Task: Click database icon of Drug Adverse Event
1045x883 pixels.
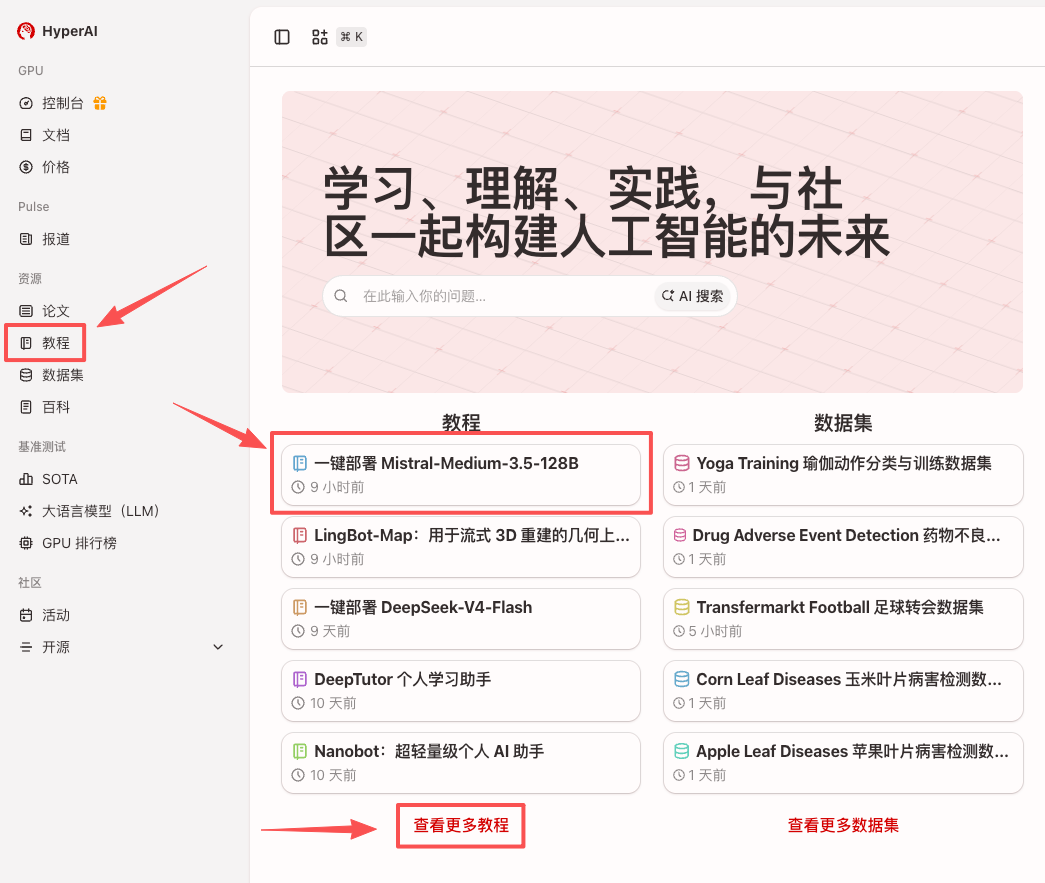Action: click(x=680, y=535)
